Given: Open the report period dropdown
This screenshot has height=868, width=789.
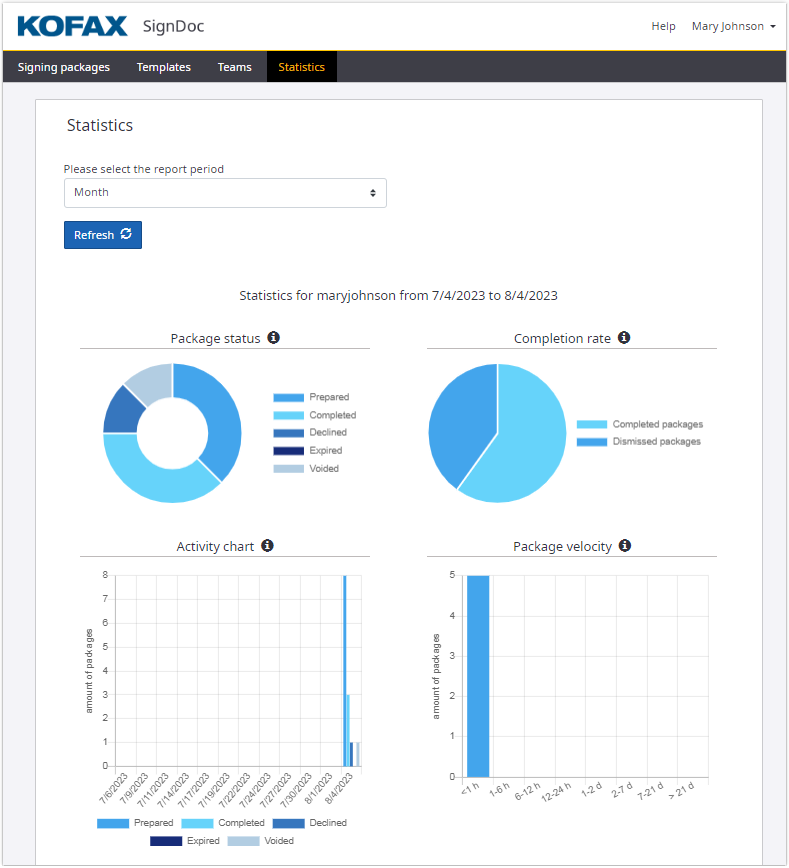Looking at the screenshot, I should [225, 193].
